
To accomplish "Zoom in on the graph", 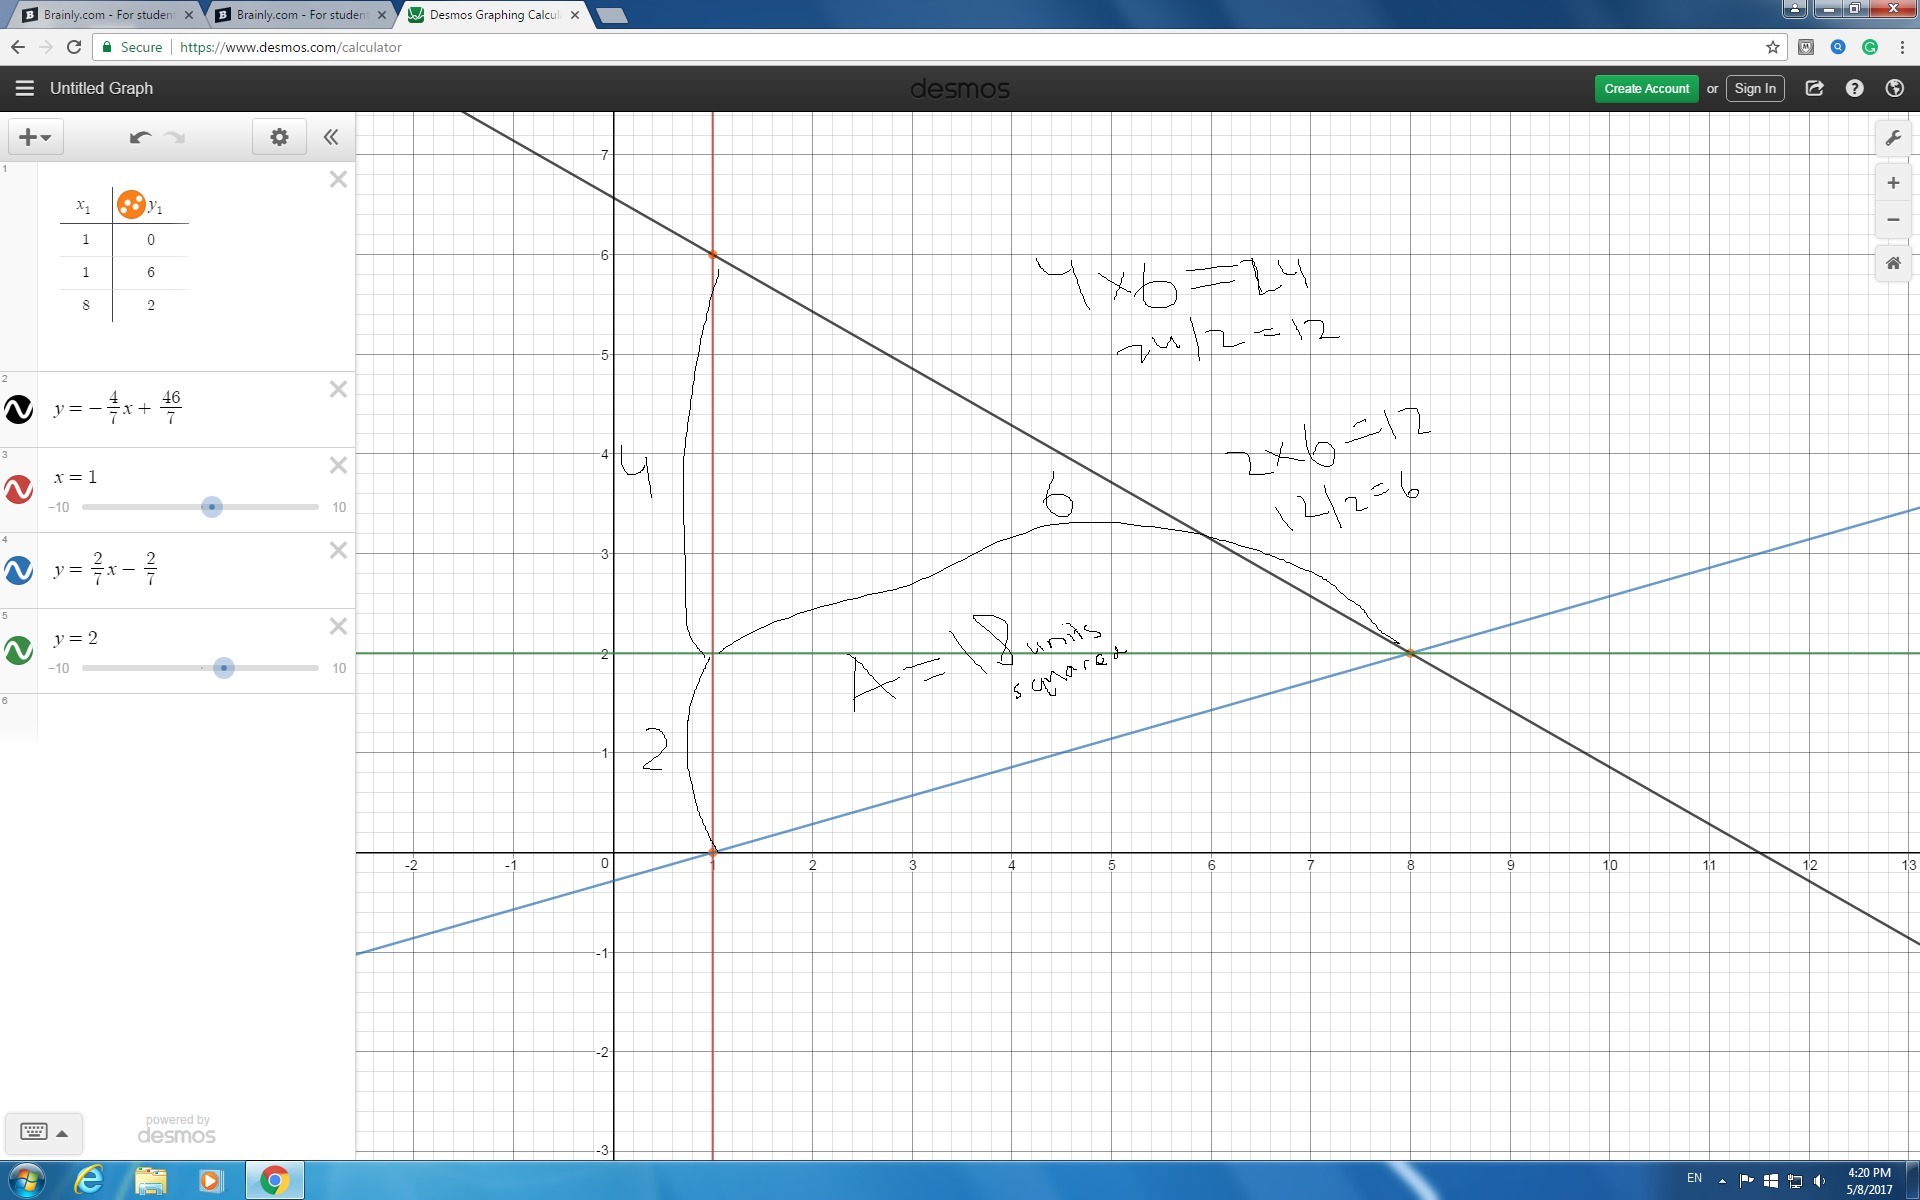I will [x=1893, y=183].
